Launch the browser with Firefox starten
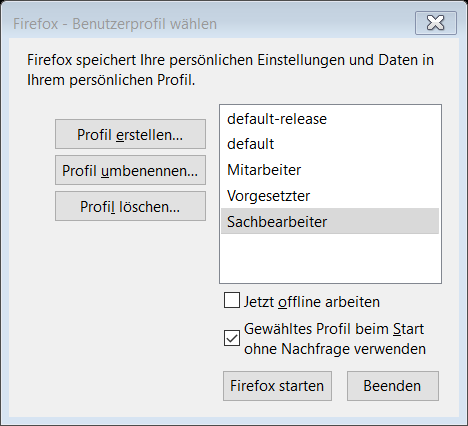The image size is (468, 426). point(277,386)
